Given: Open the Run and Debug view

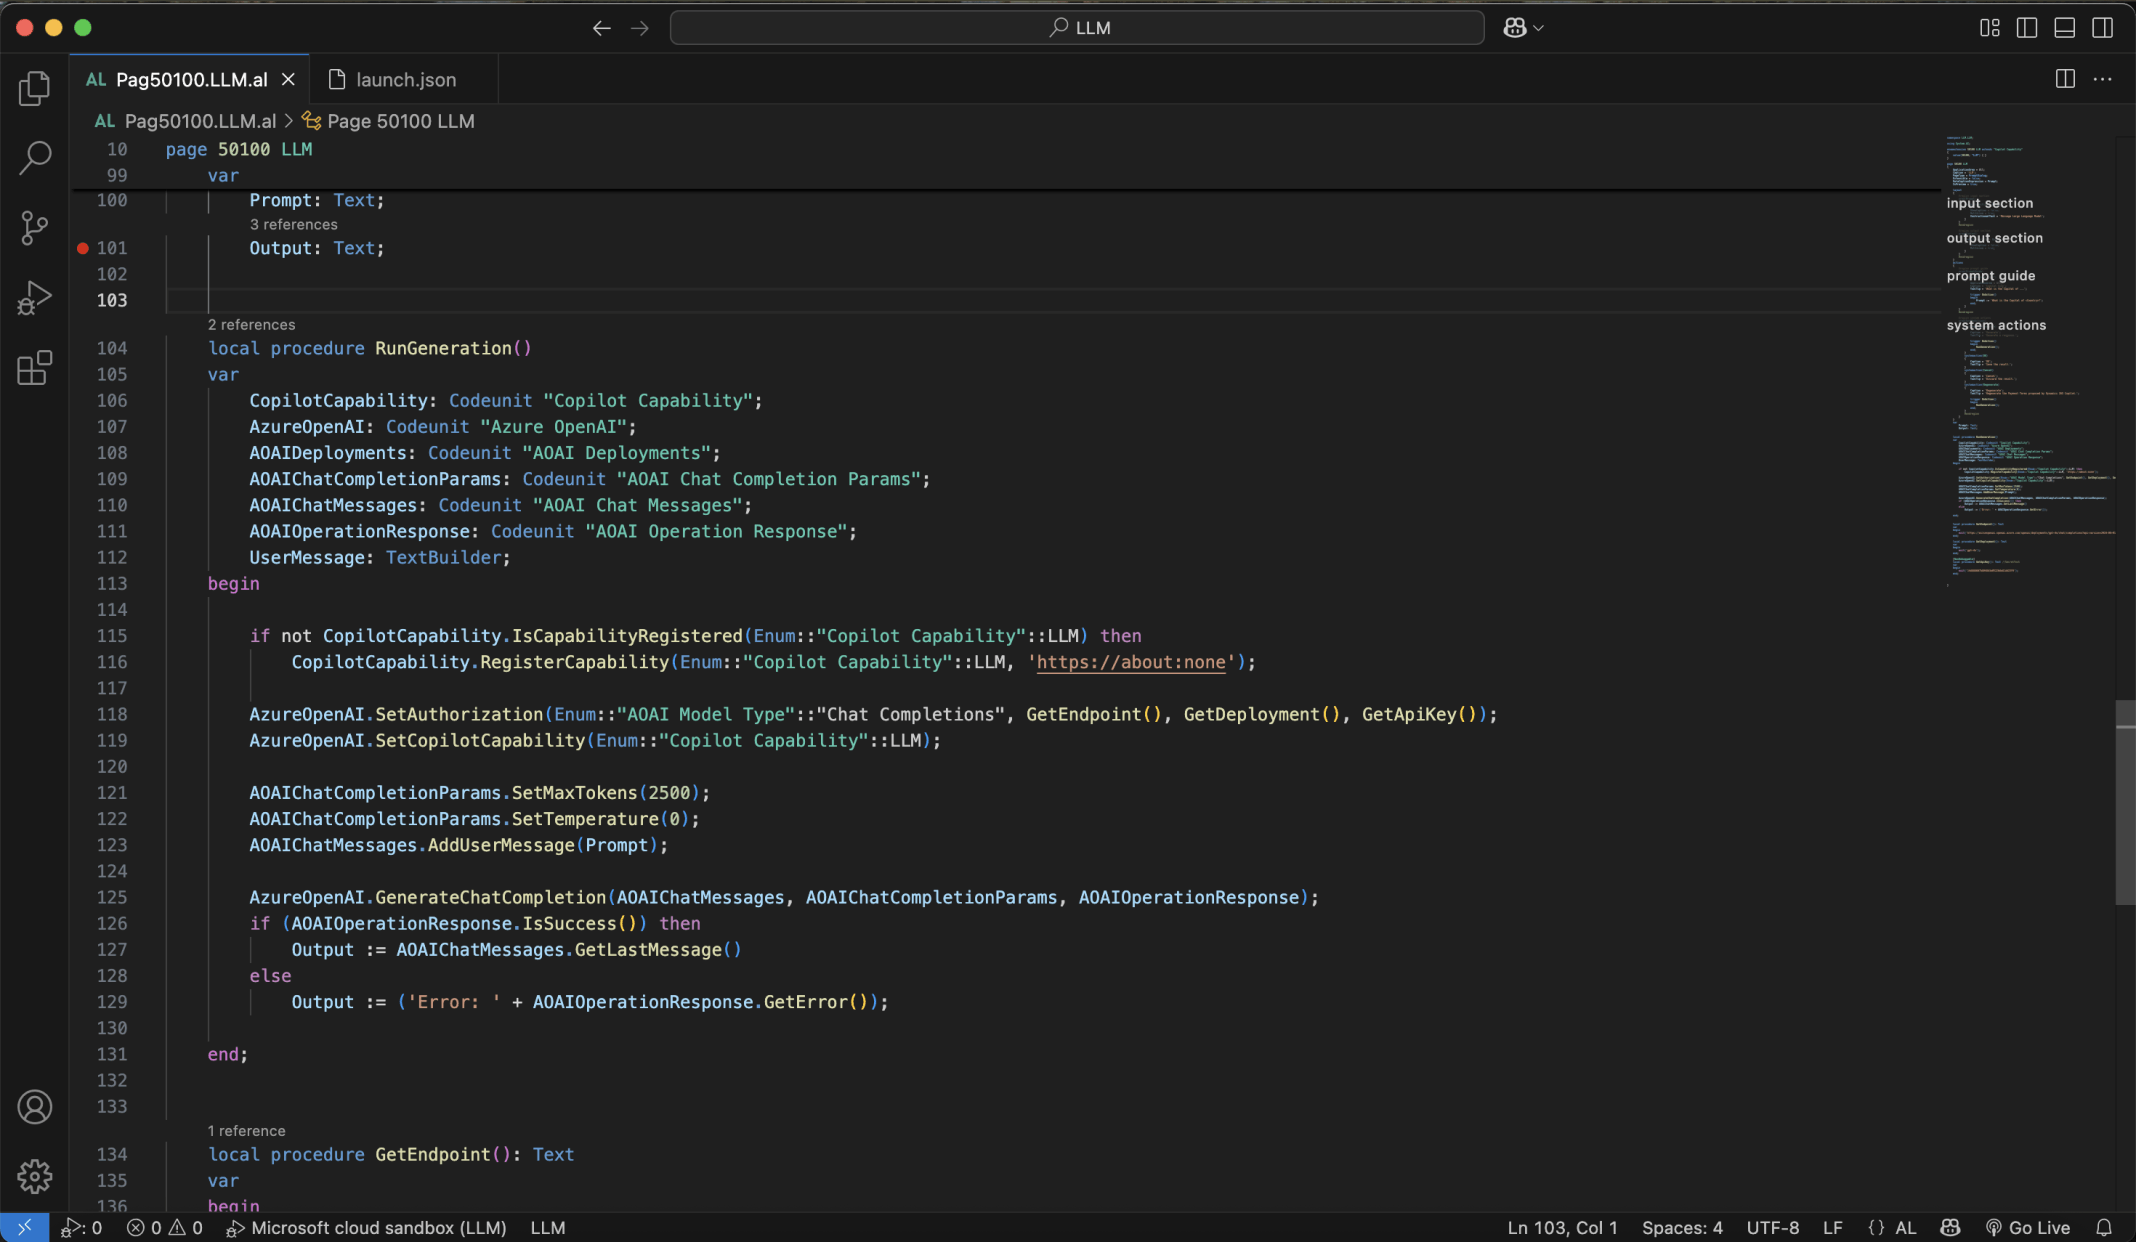Looking at the screenshot, I should click(34, 298).
